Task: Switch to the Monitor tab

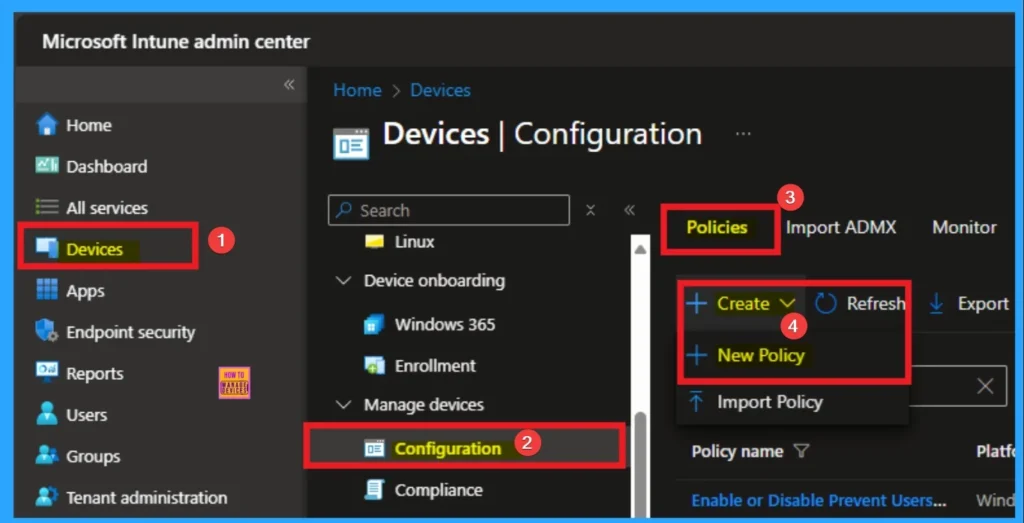Action: [964, 228]
